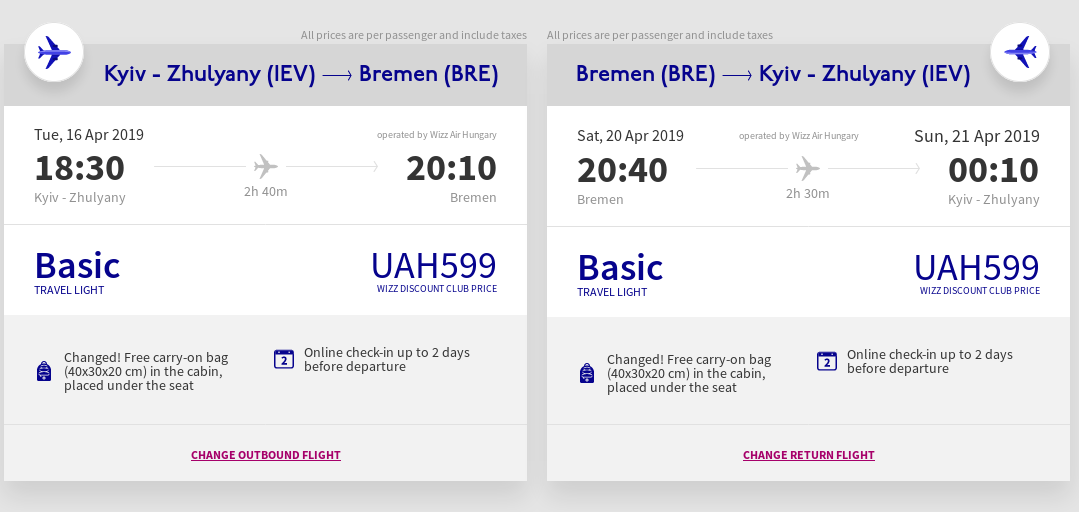Click the Kyiv - Zhulyany (IEV) to Bremen heading
Image resolution: width=1079 pixels, height=512 pixels.
(x=301, y=74)
